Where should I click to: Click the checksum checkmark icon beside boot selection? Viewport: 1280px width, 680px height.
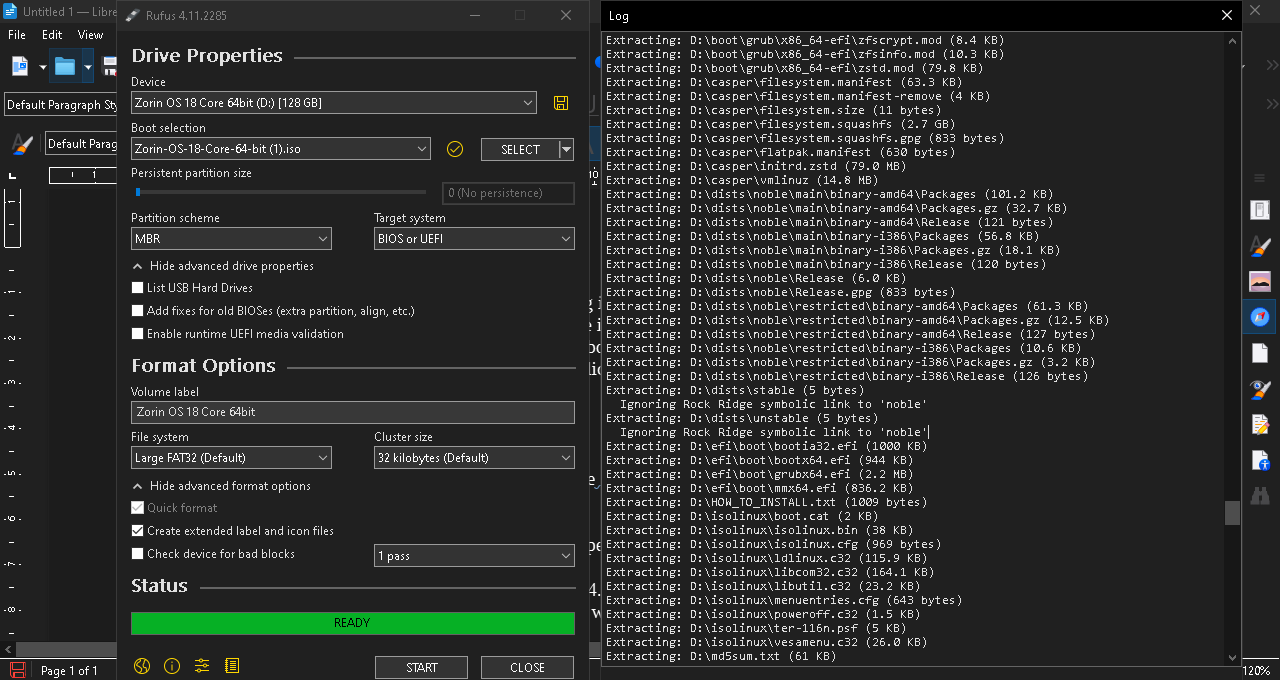click(455, 149)
